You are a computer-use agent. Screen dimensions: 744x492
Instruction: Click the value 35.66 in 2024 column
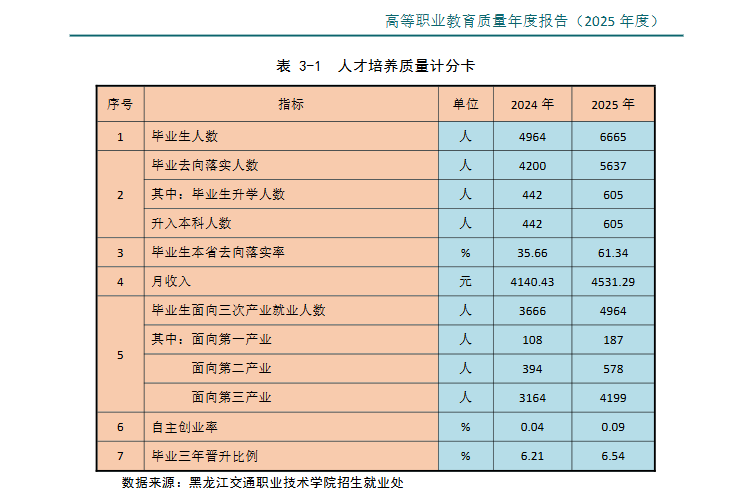click(x=532, y=253)
